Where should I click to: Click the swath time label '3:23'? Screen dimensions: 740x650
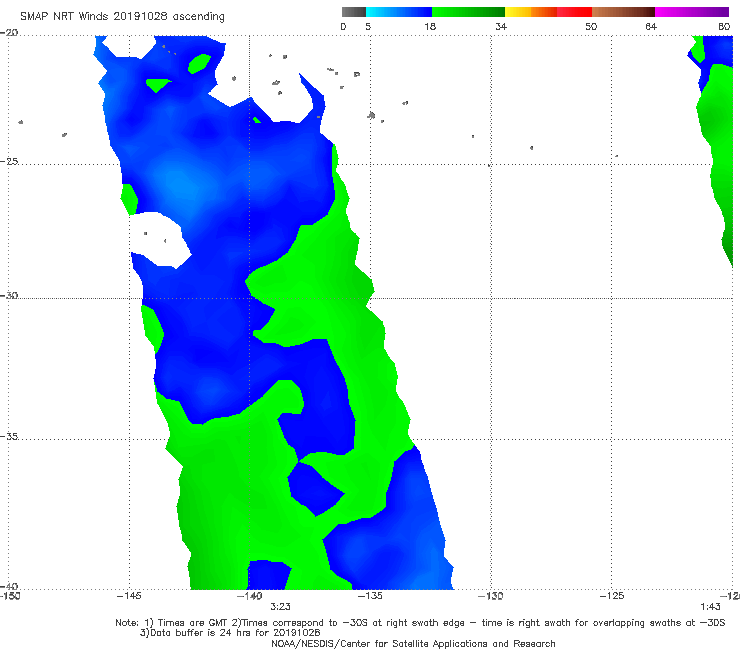click(x=280, y=607)
